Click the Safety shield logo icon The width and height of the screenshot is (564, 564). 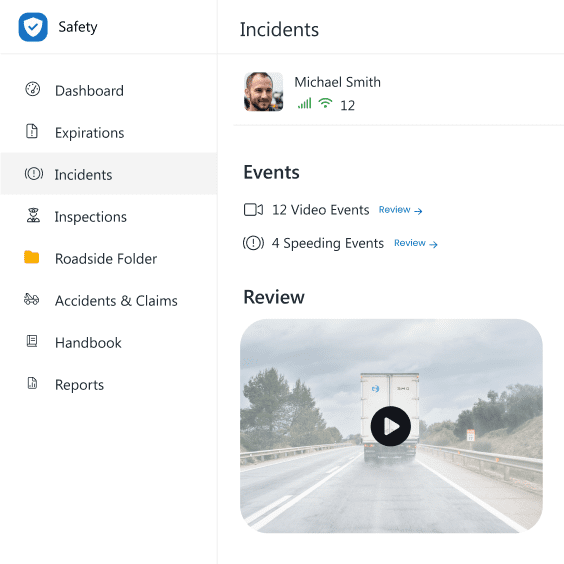(x=33, y=27)
